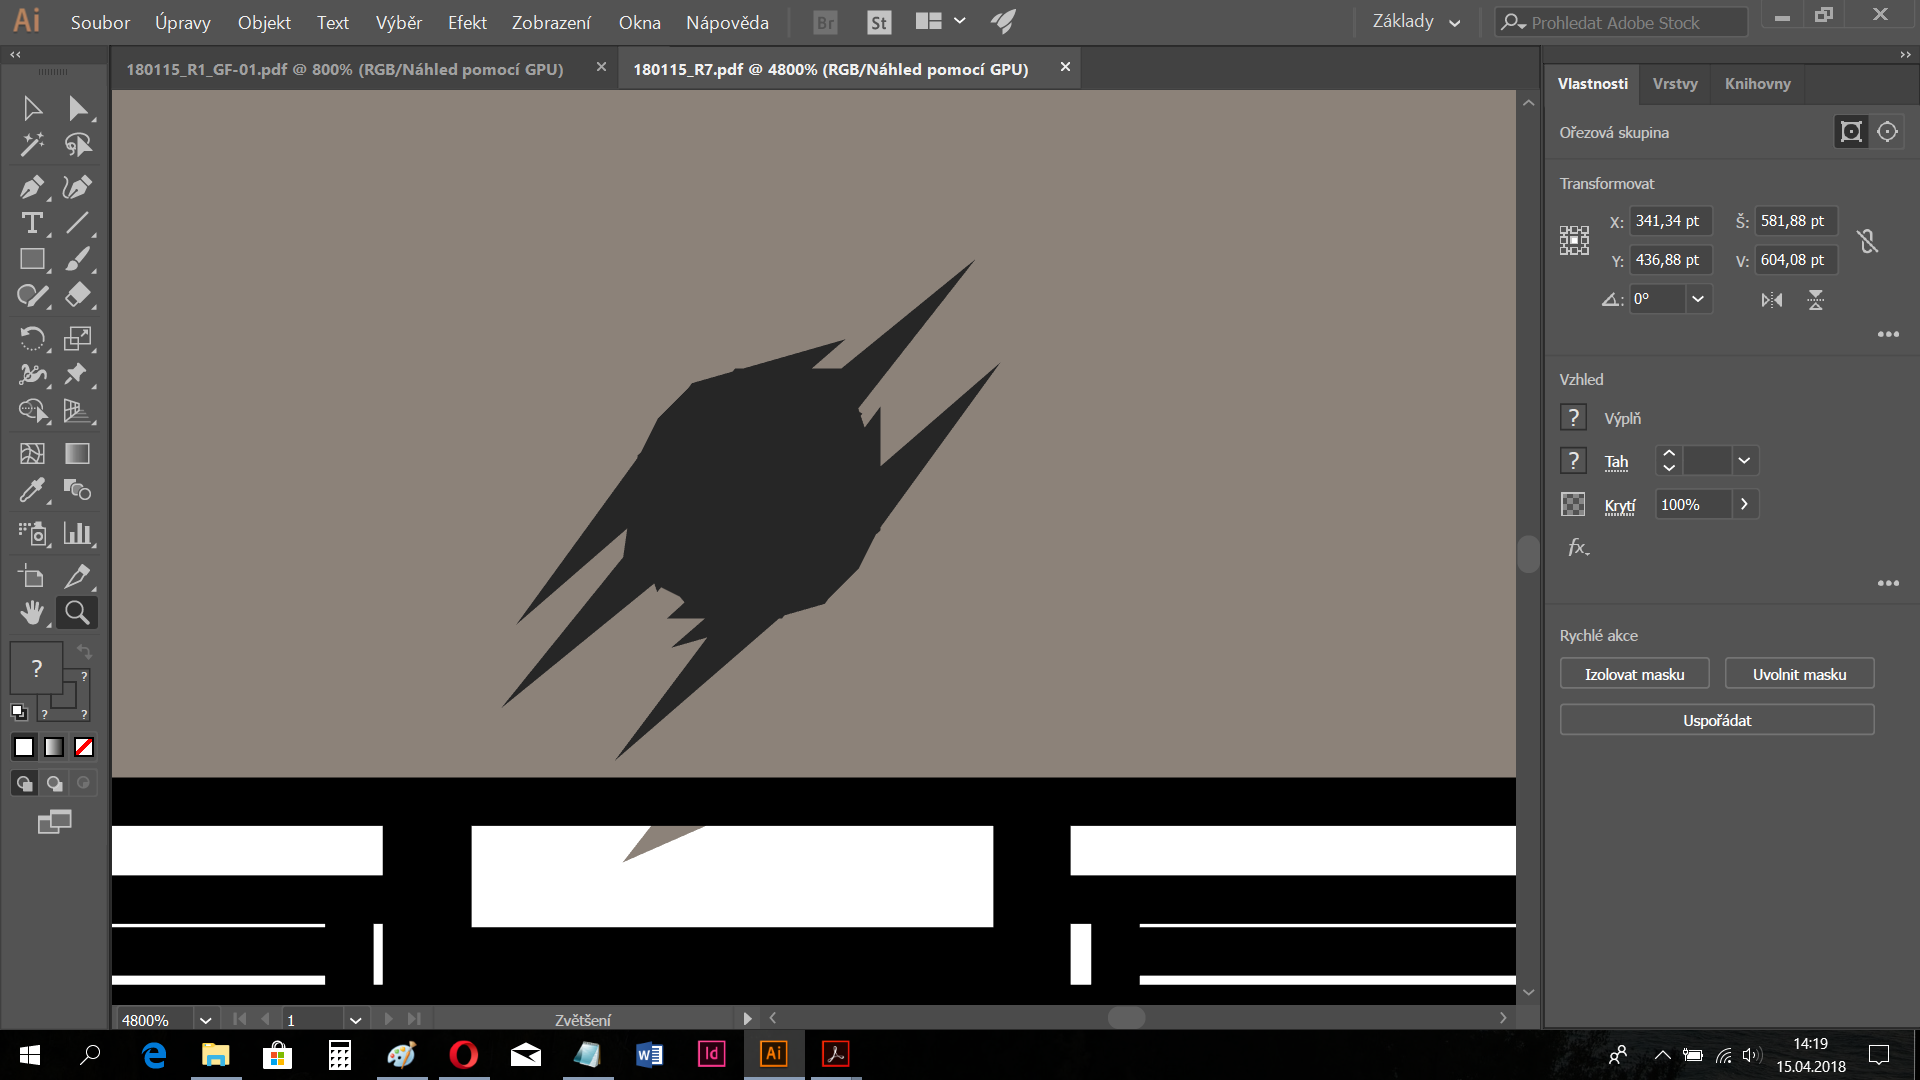This screenshot has width=1920, height=1080.
Task: Open the zoom level dropdown
Action: pos(205,1020)
